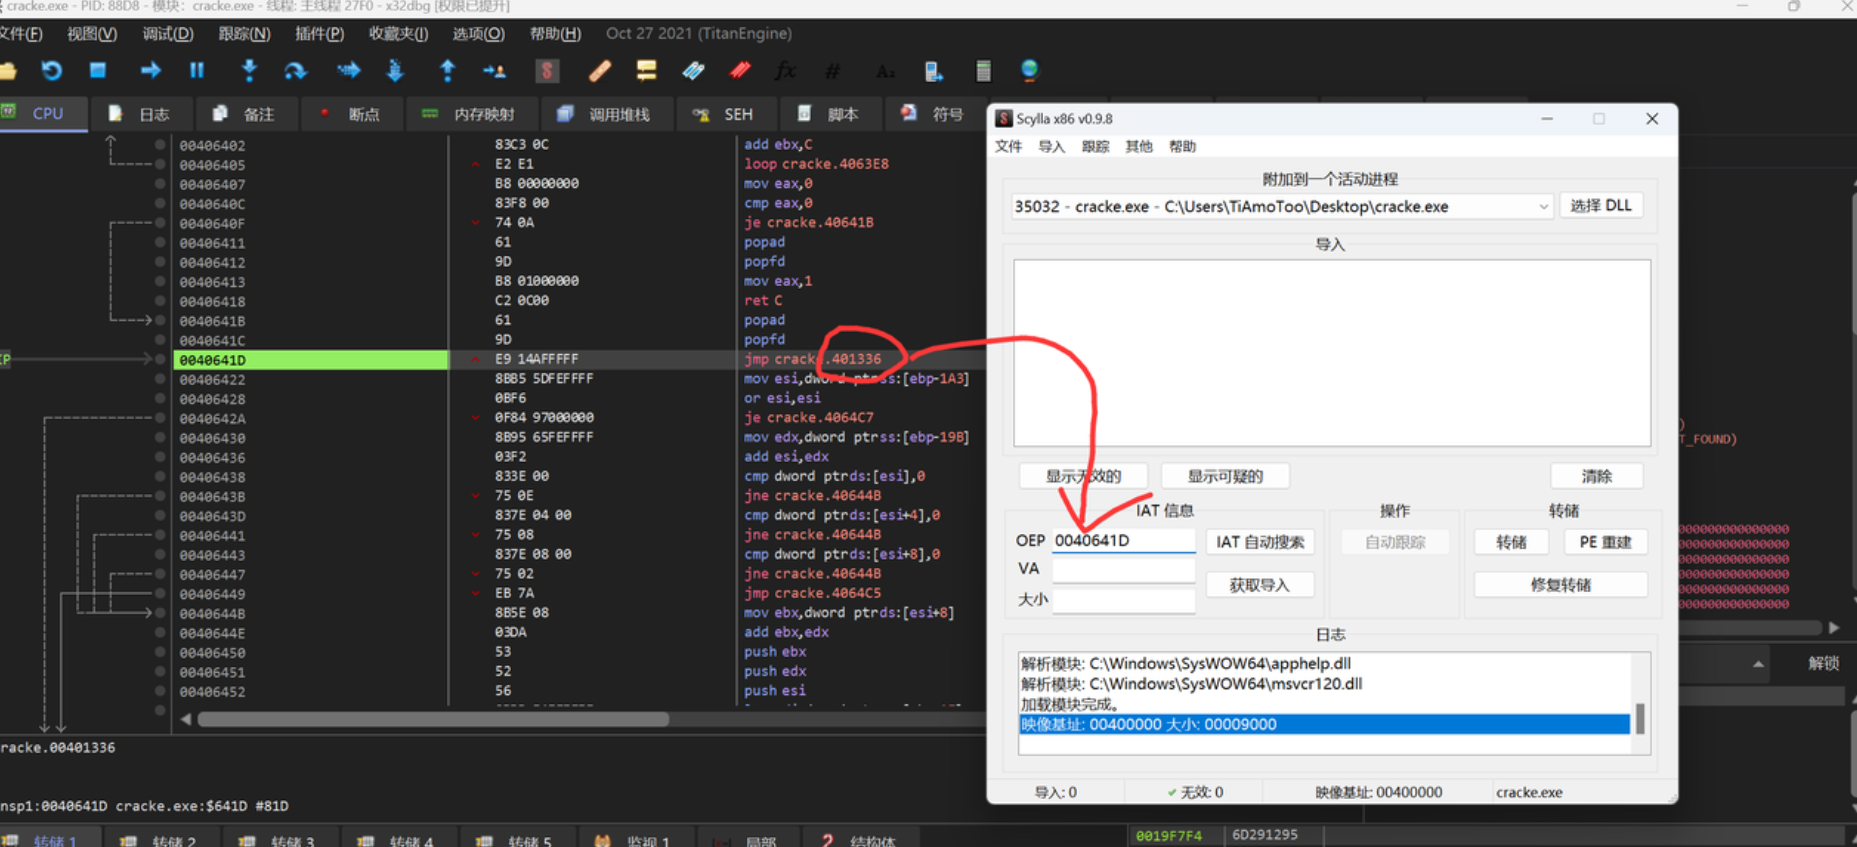Click the pause execution icon
The width and height of the screenshot is (1857, 847).
pos(196,70)
